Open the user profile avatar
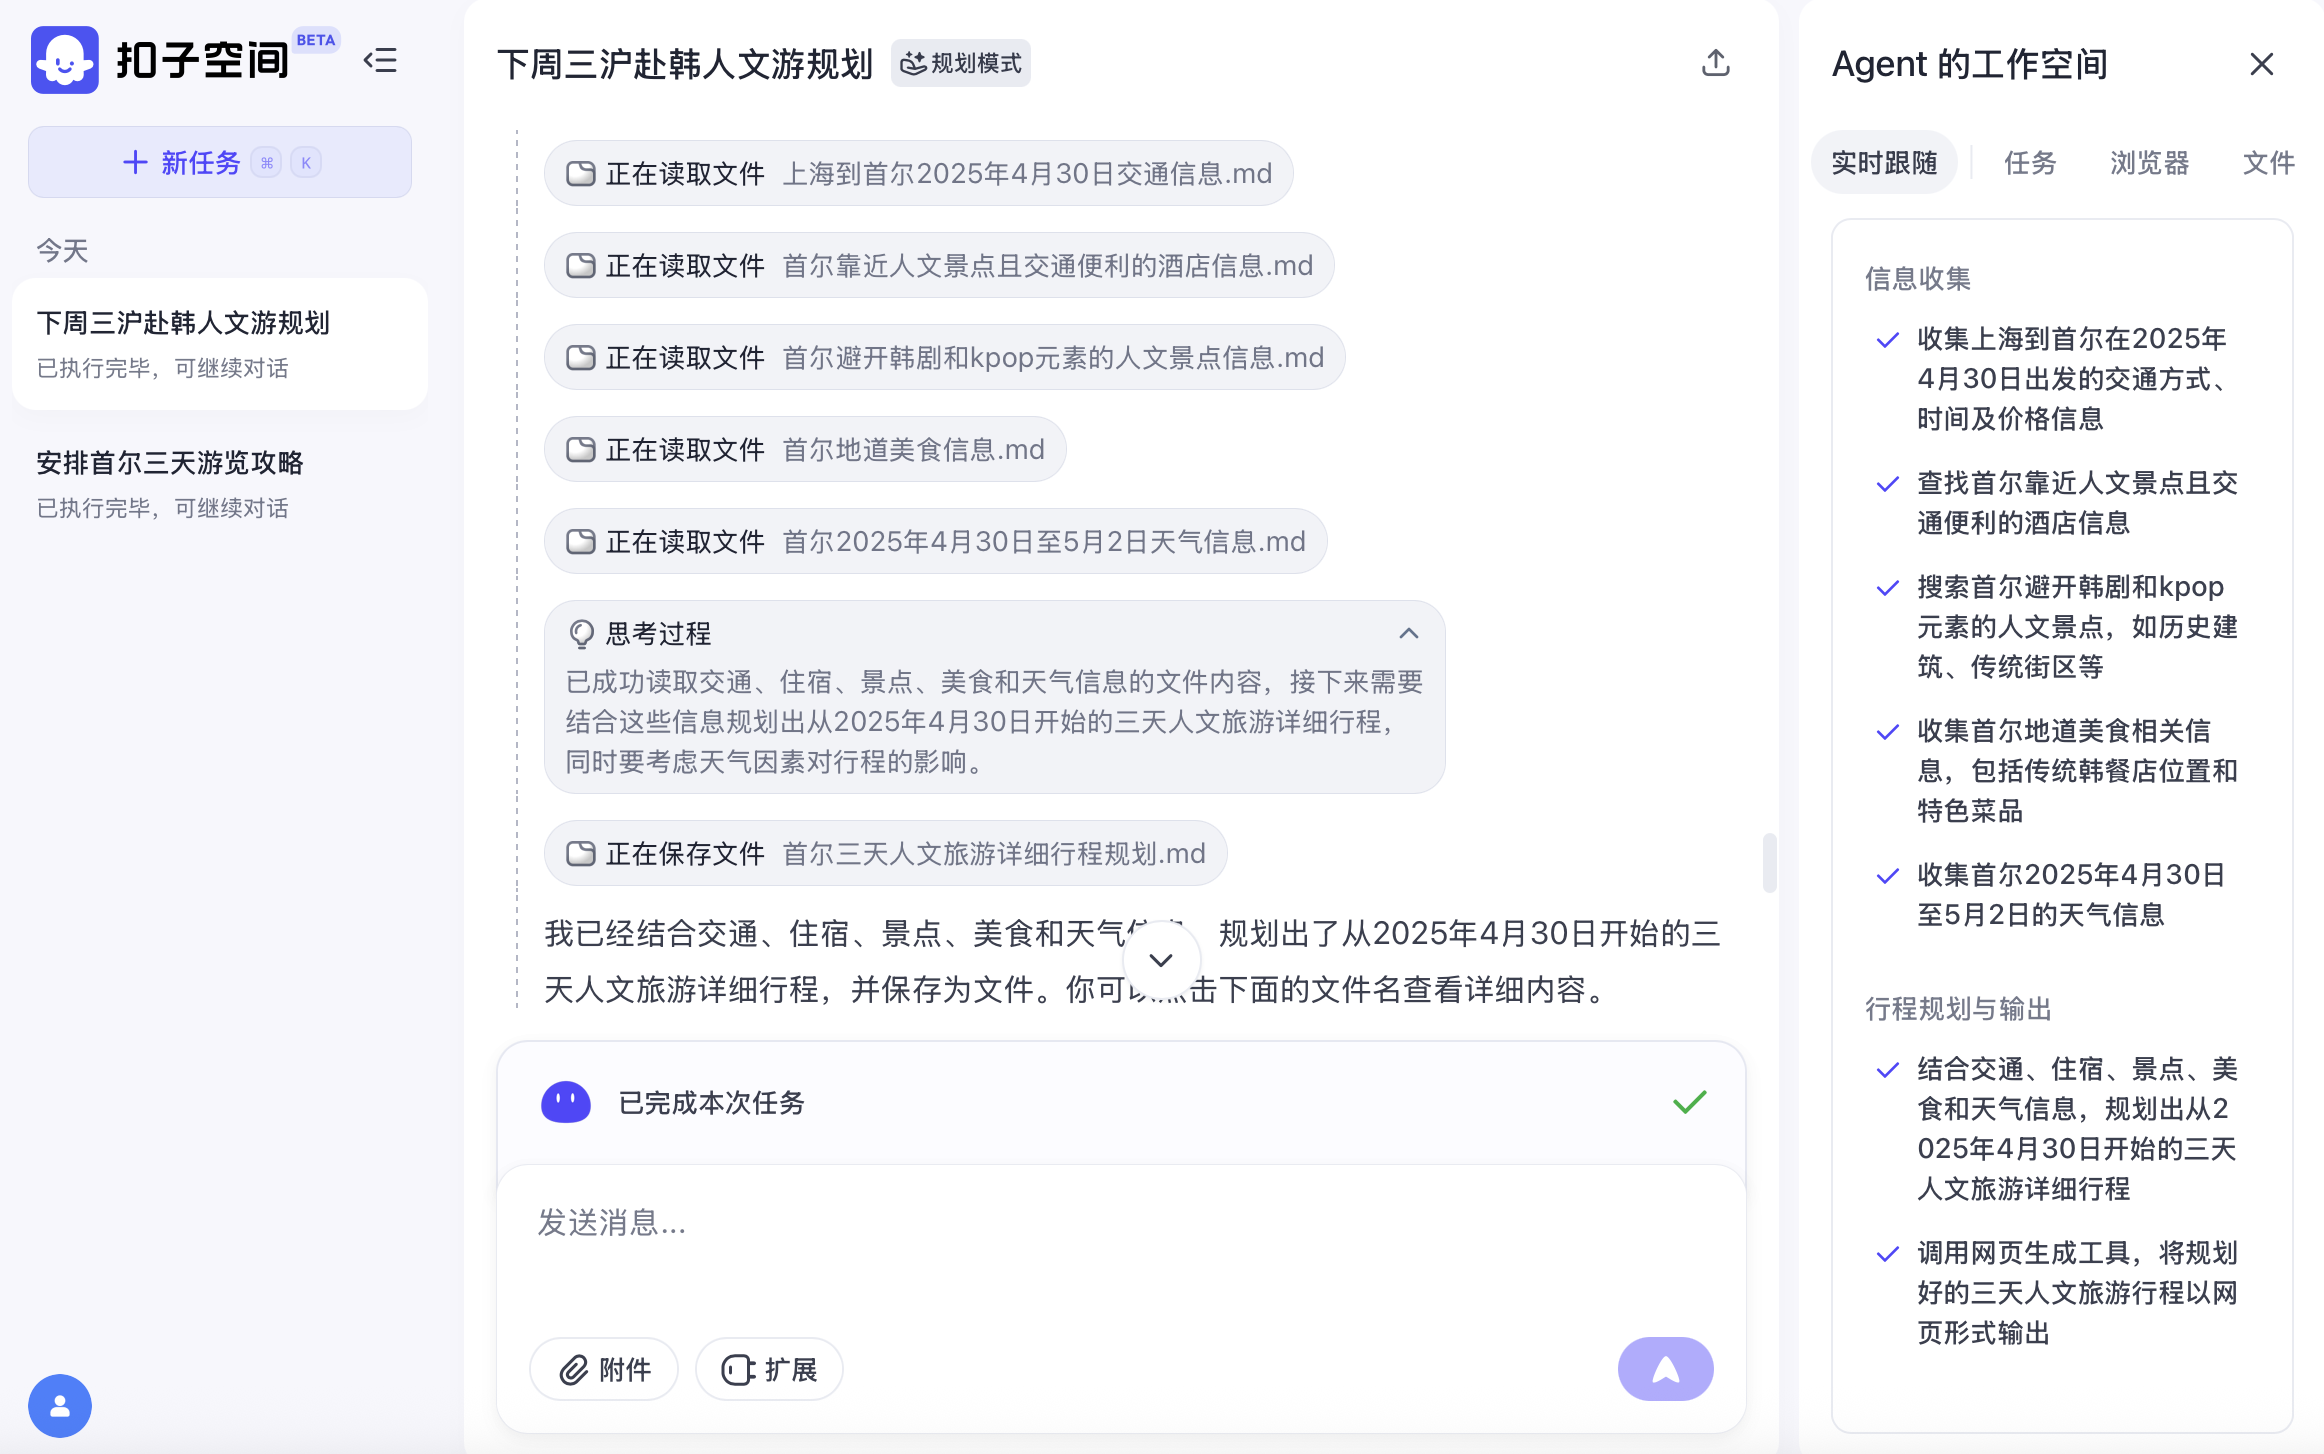Screen dimensions: 2324x1454 [60, 1405]
